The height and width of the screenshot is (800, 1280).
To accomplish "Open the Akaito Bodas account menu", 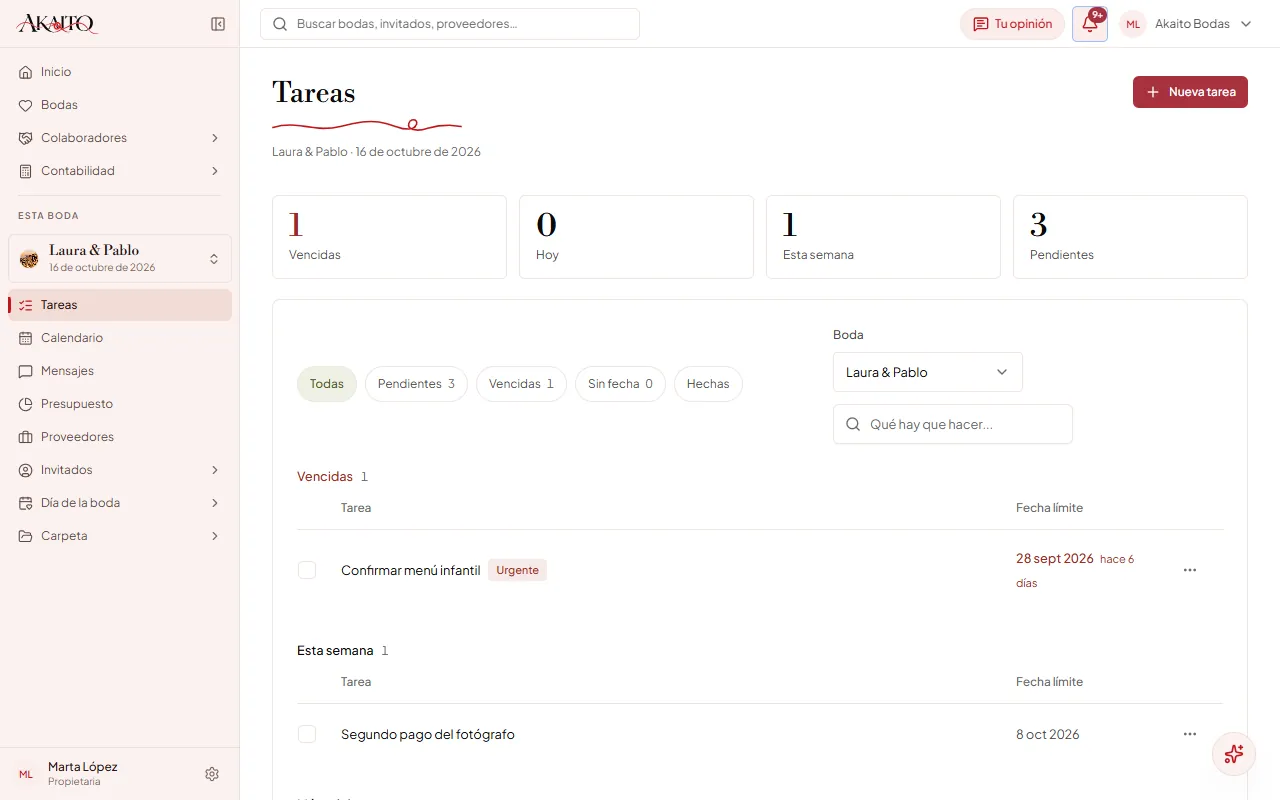I will 1187,24.
